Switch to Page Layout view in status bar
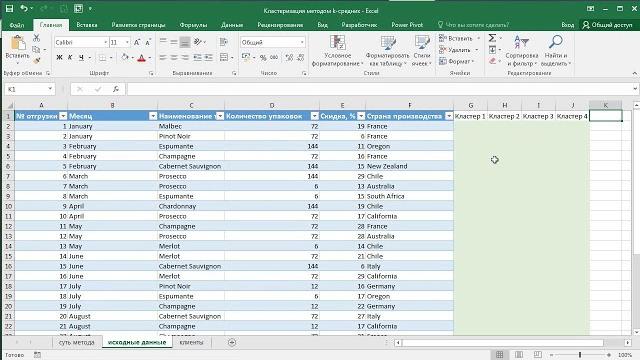 [519, 355]
